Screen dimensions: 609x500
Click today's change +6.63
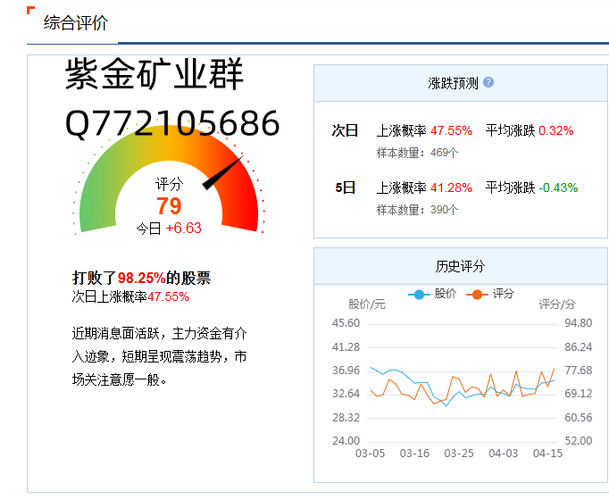[183, 228]
